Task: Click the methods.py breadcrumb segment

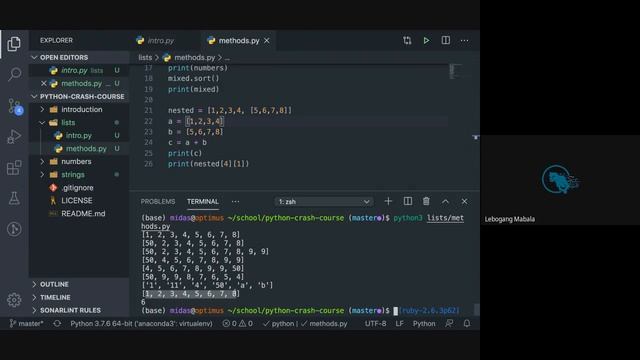Action: [194, 58]
